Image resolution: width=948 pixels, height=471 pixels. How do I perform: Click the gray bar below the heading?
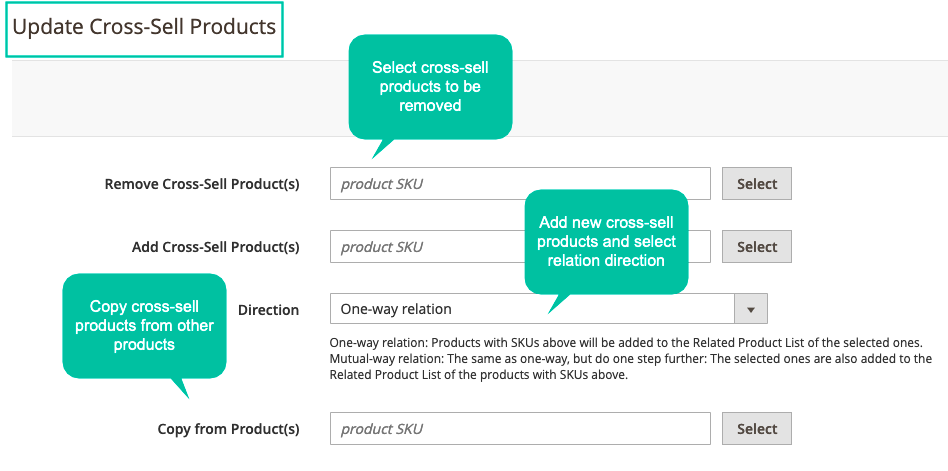[480, 99]
